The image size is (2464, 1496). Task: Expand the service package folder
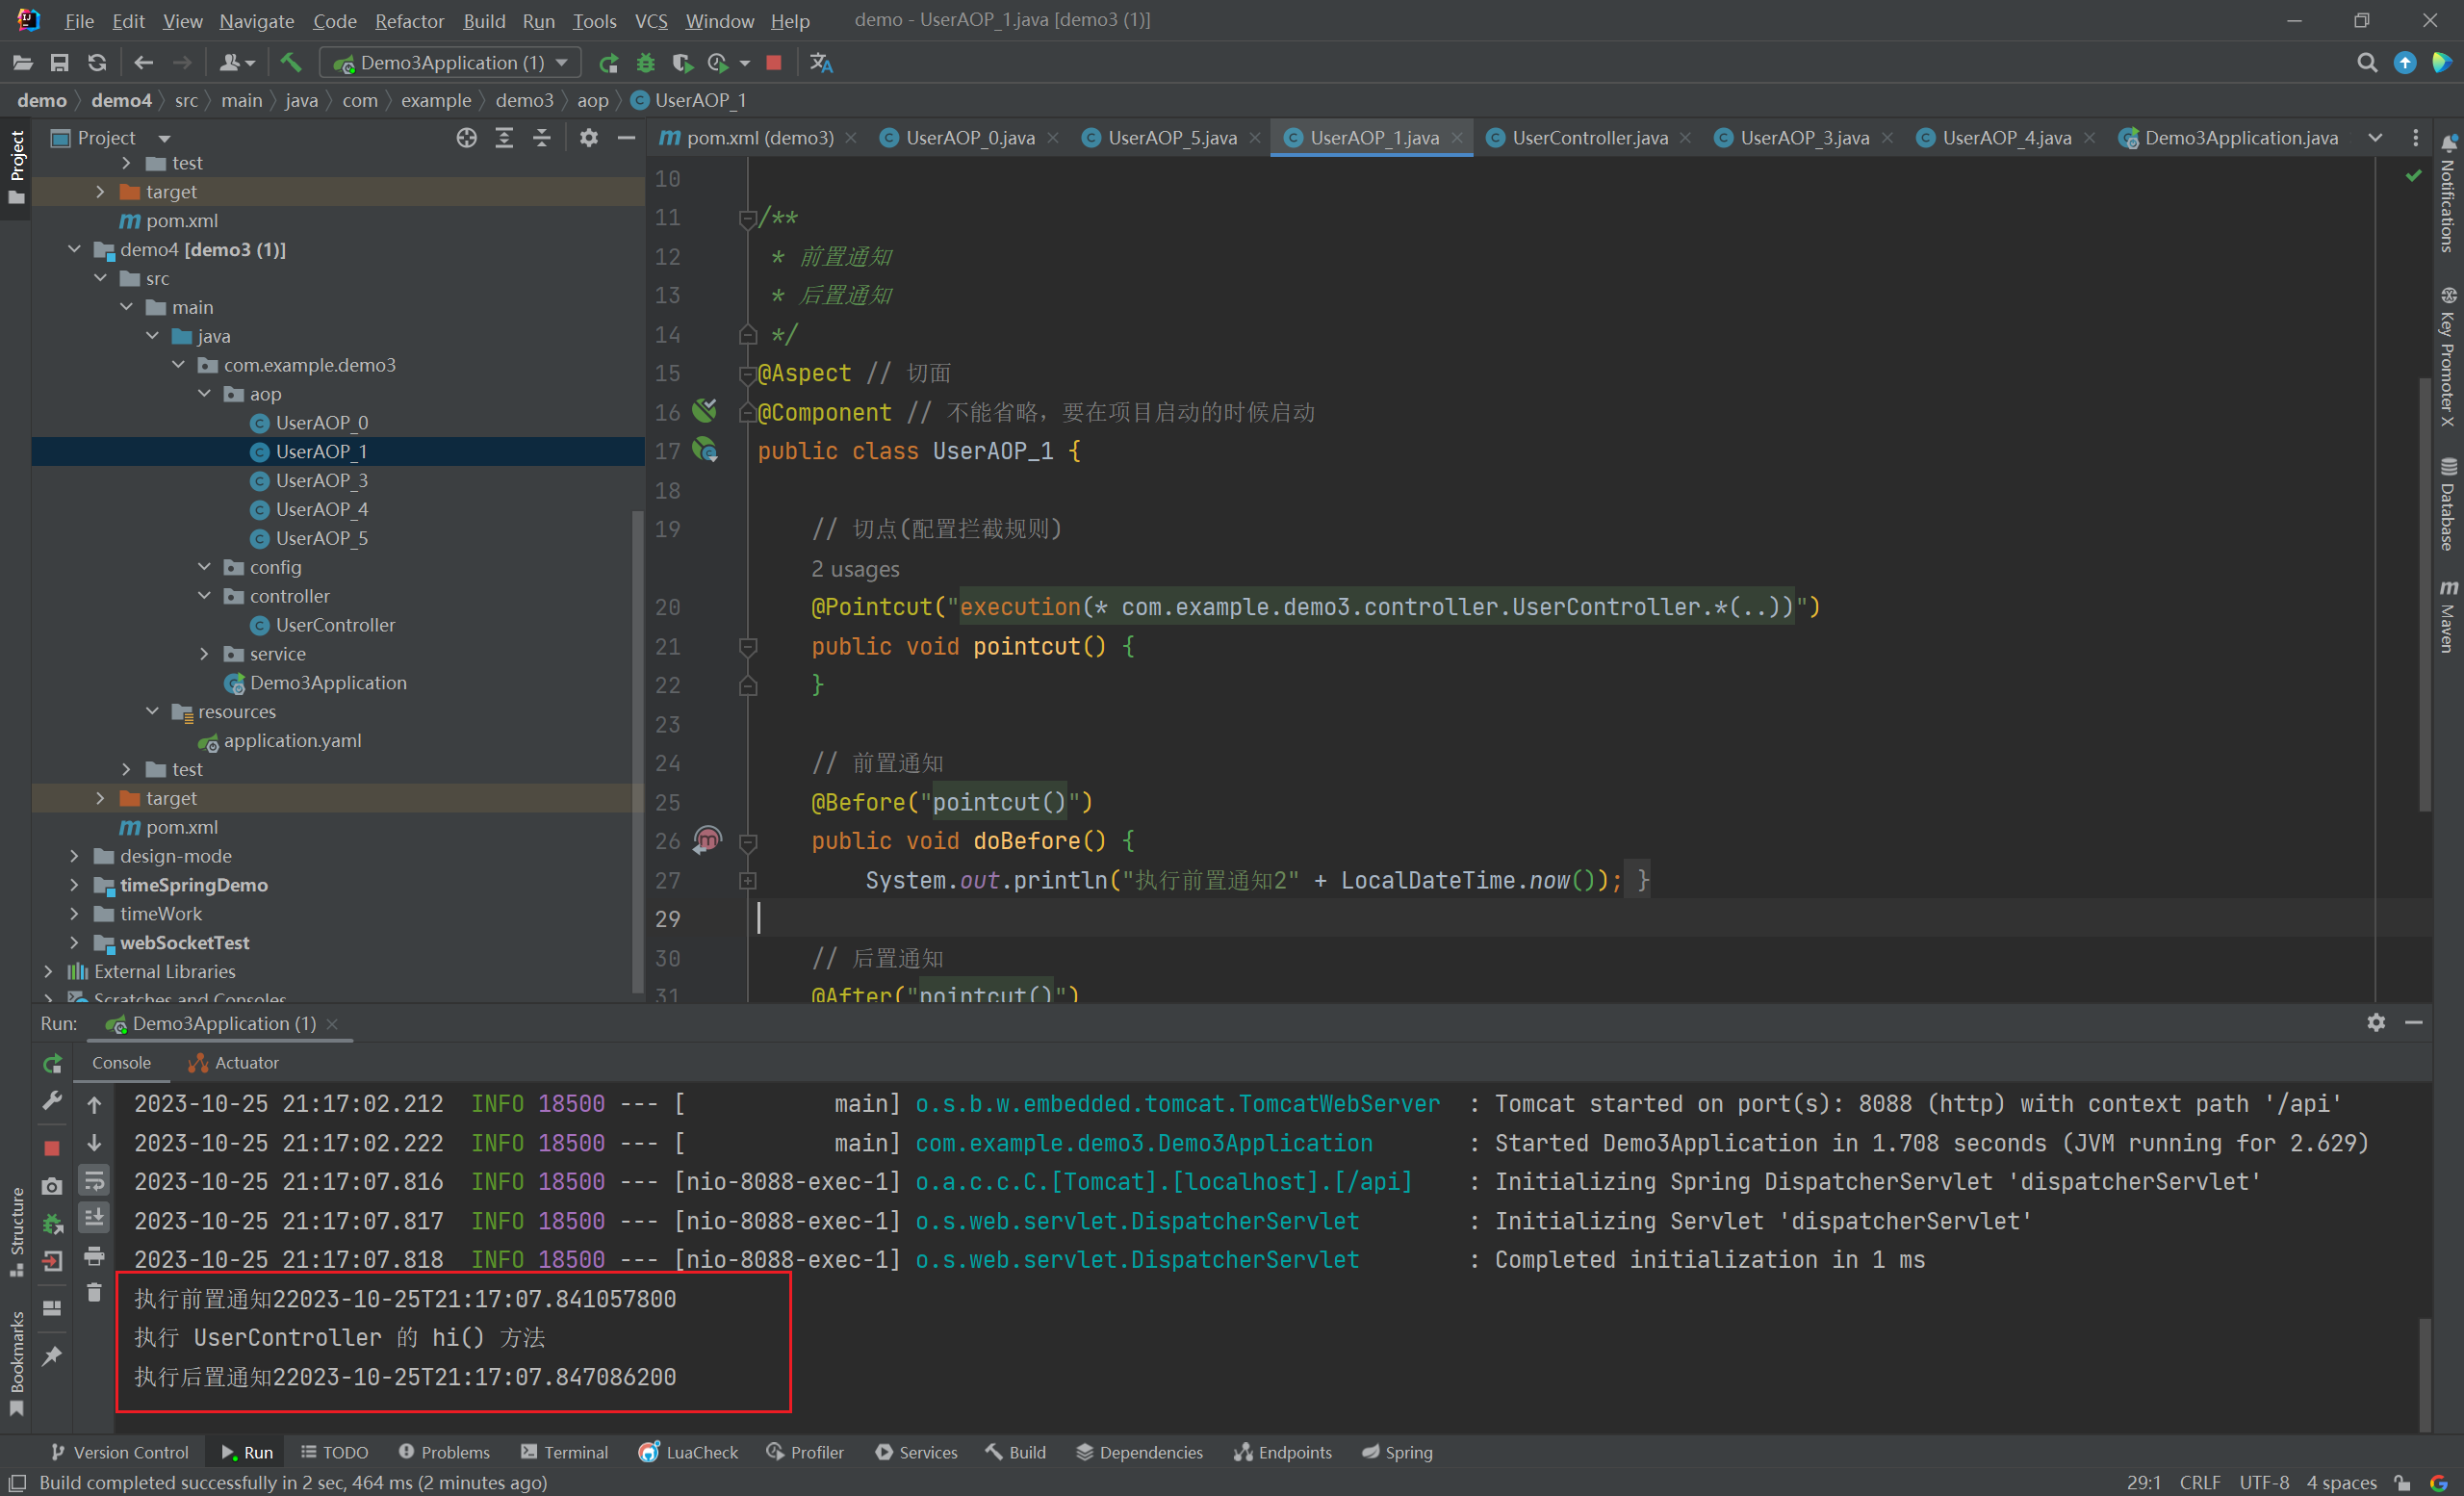pos(204,654)
